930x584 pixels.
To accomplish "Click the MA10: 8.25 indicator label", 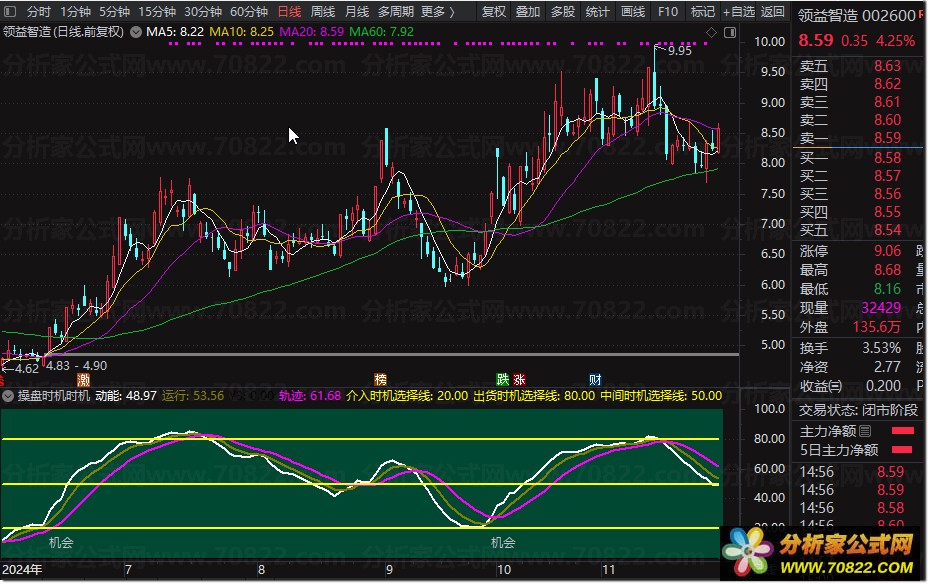I will [241, 31].
